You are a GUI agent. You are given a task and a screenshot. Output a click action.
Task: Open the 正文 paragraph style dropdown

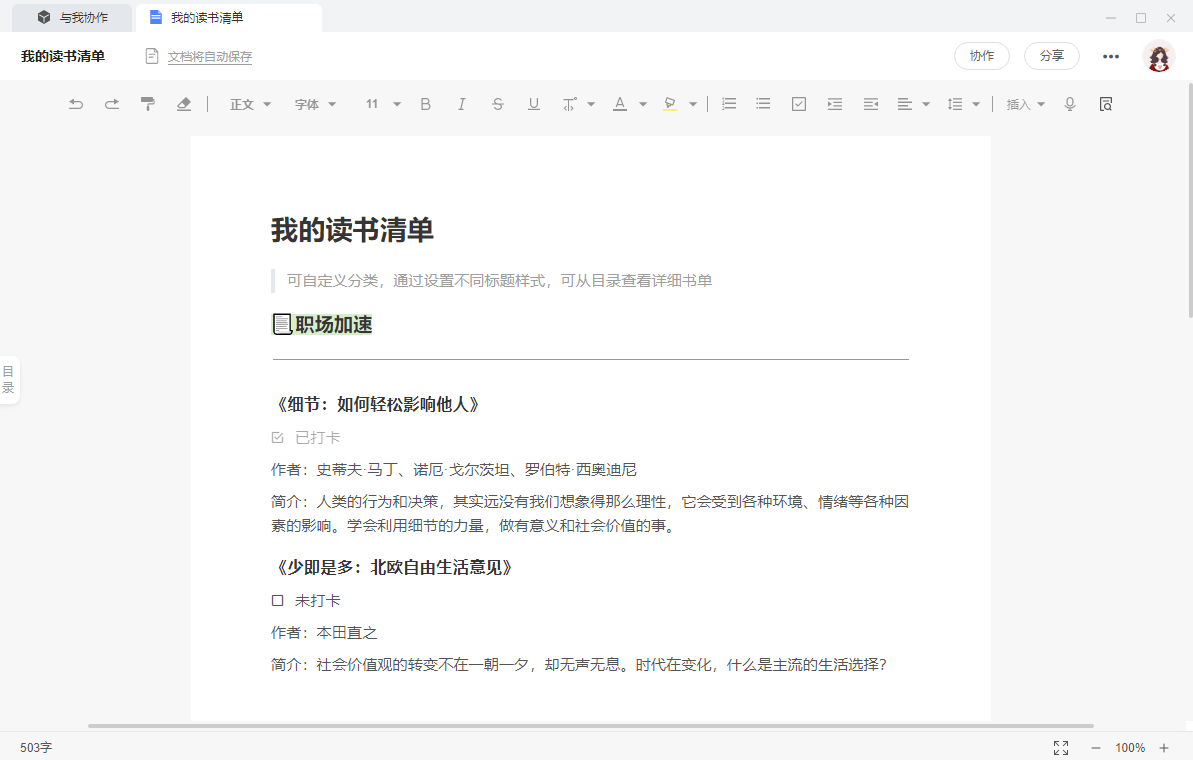[250, 104]
